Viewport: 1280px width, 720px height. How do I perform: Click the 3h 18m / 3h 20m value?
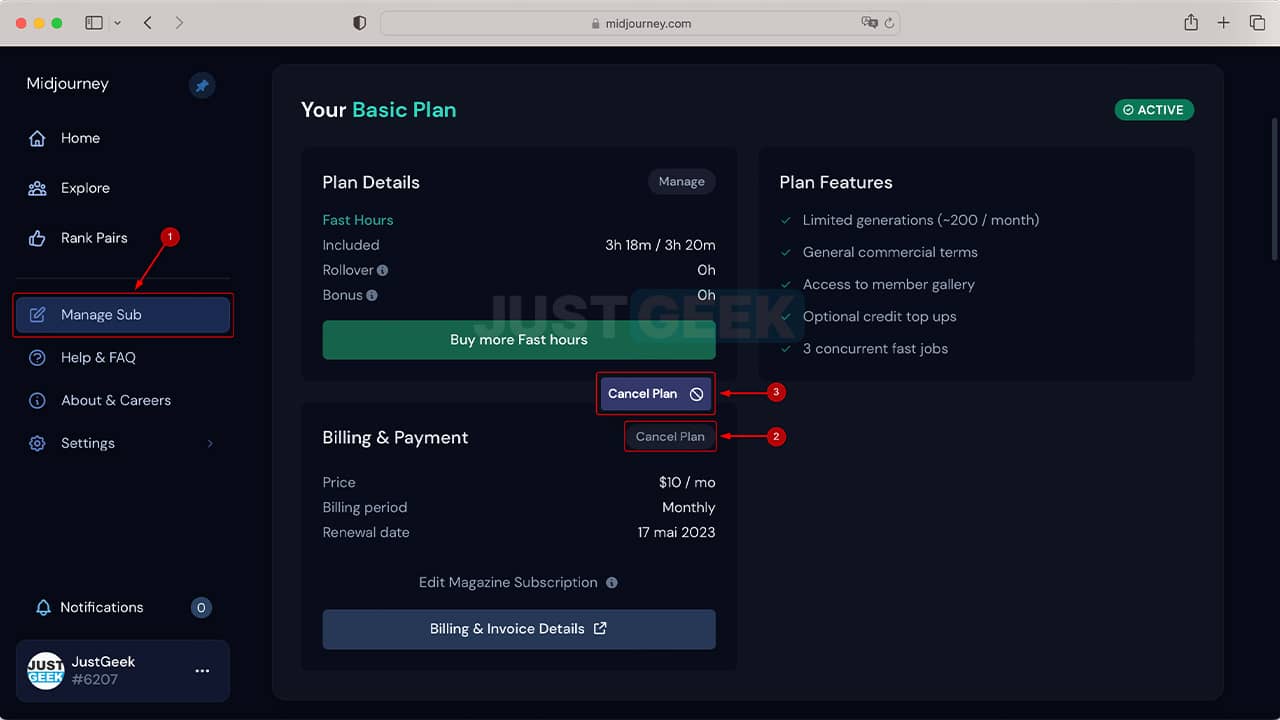(x=660, y=245)
